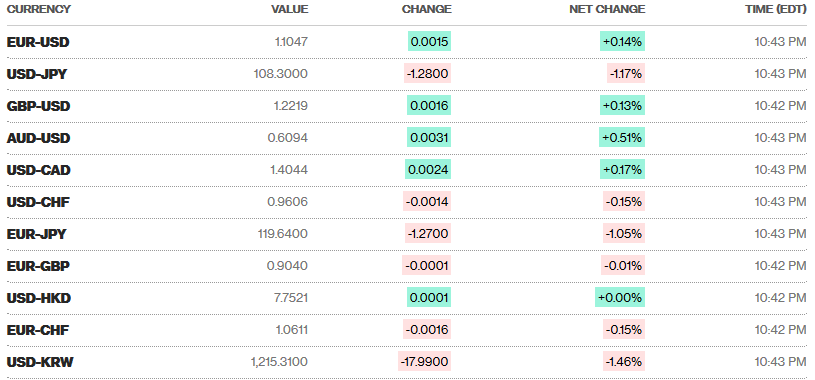
Task: Click the +0.13% net change cell
Action: [622, 106]
